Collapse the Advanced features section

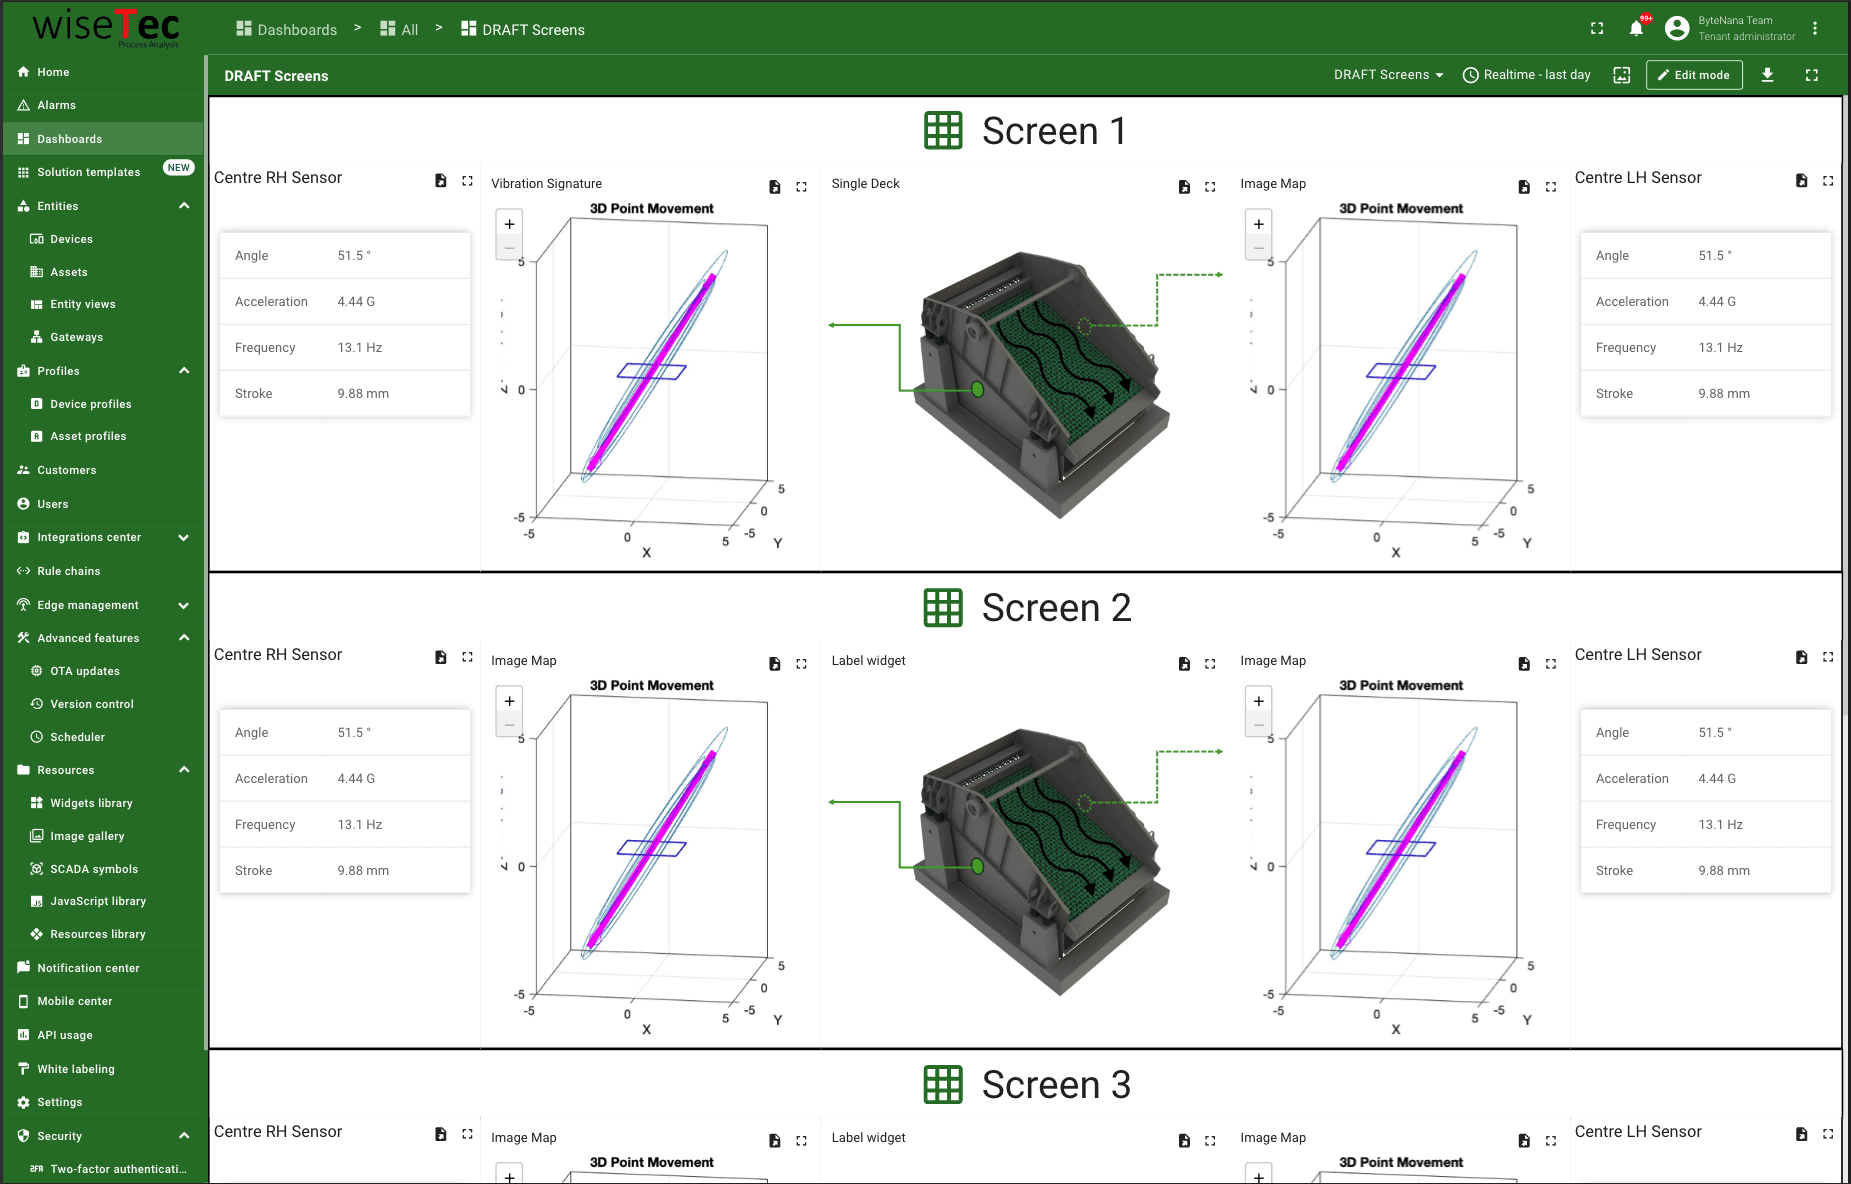[184, 638]
